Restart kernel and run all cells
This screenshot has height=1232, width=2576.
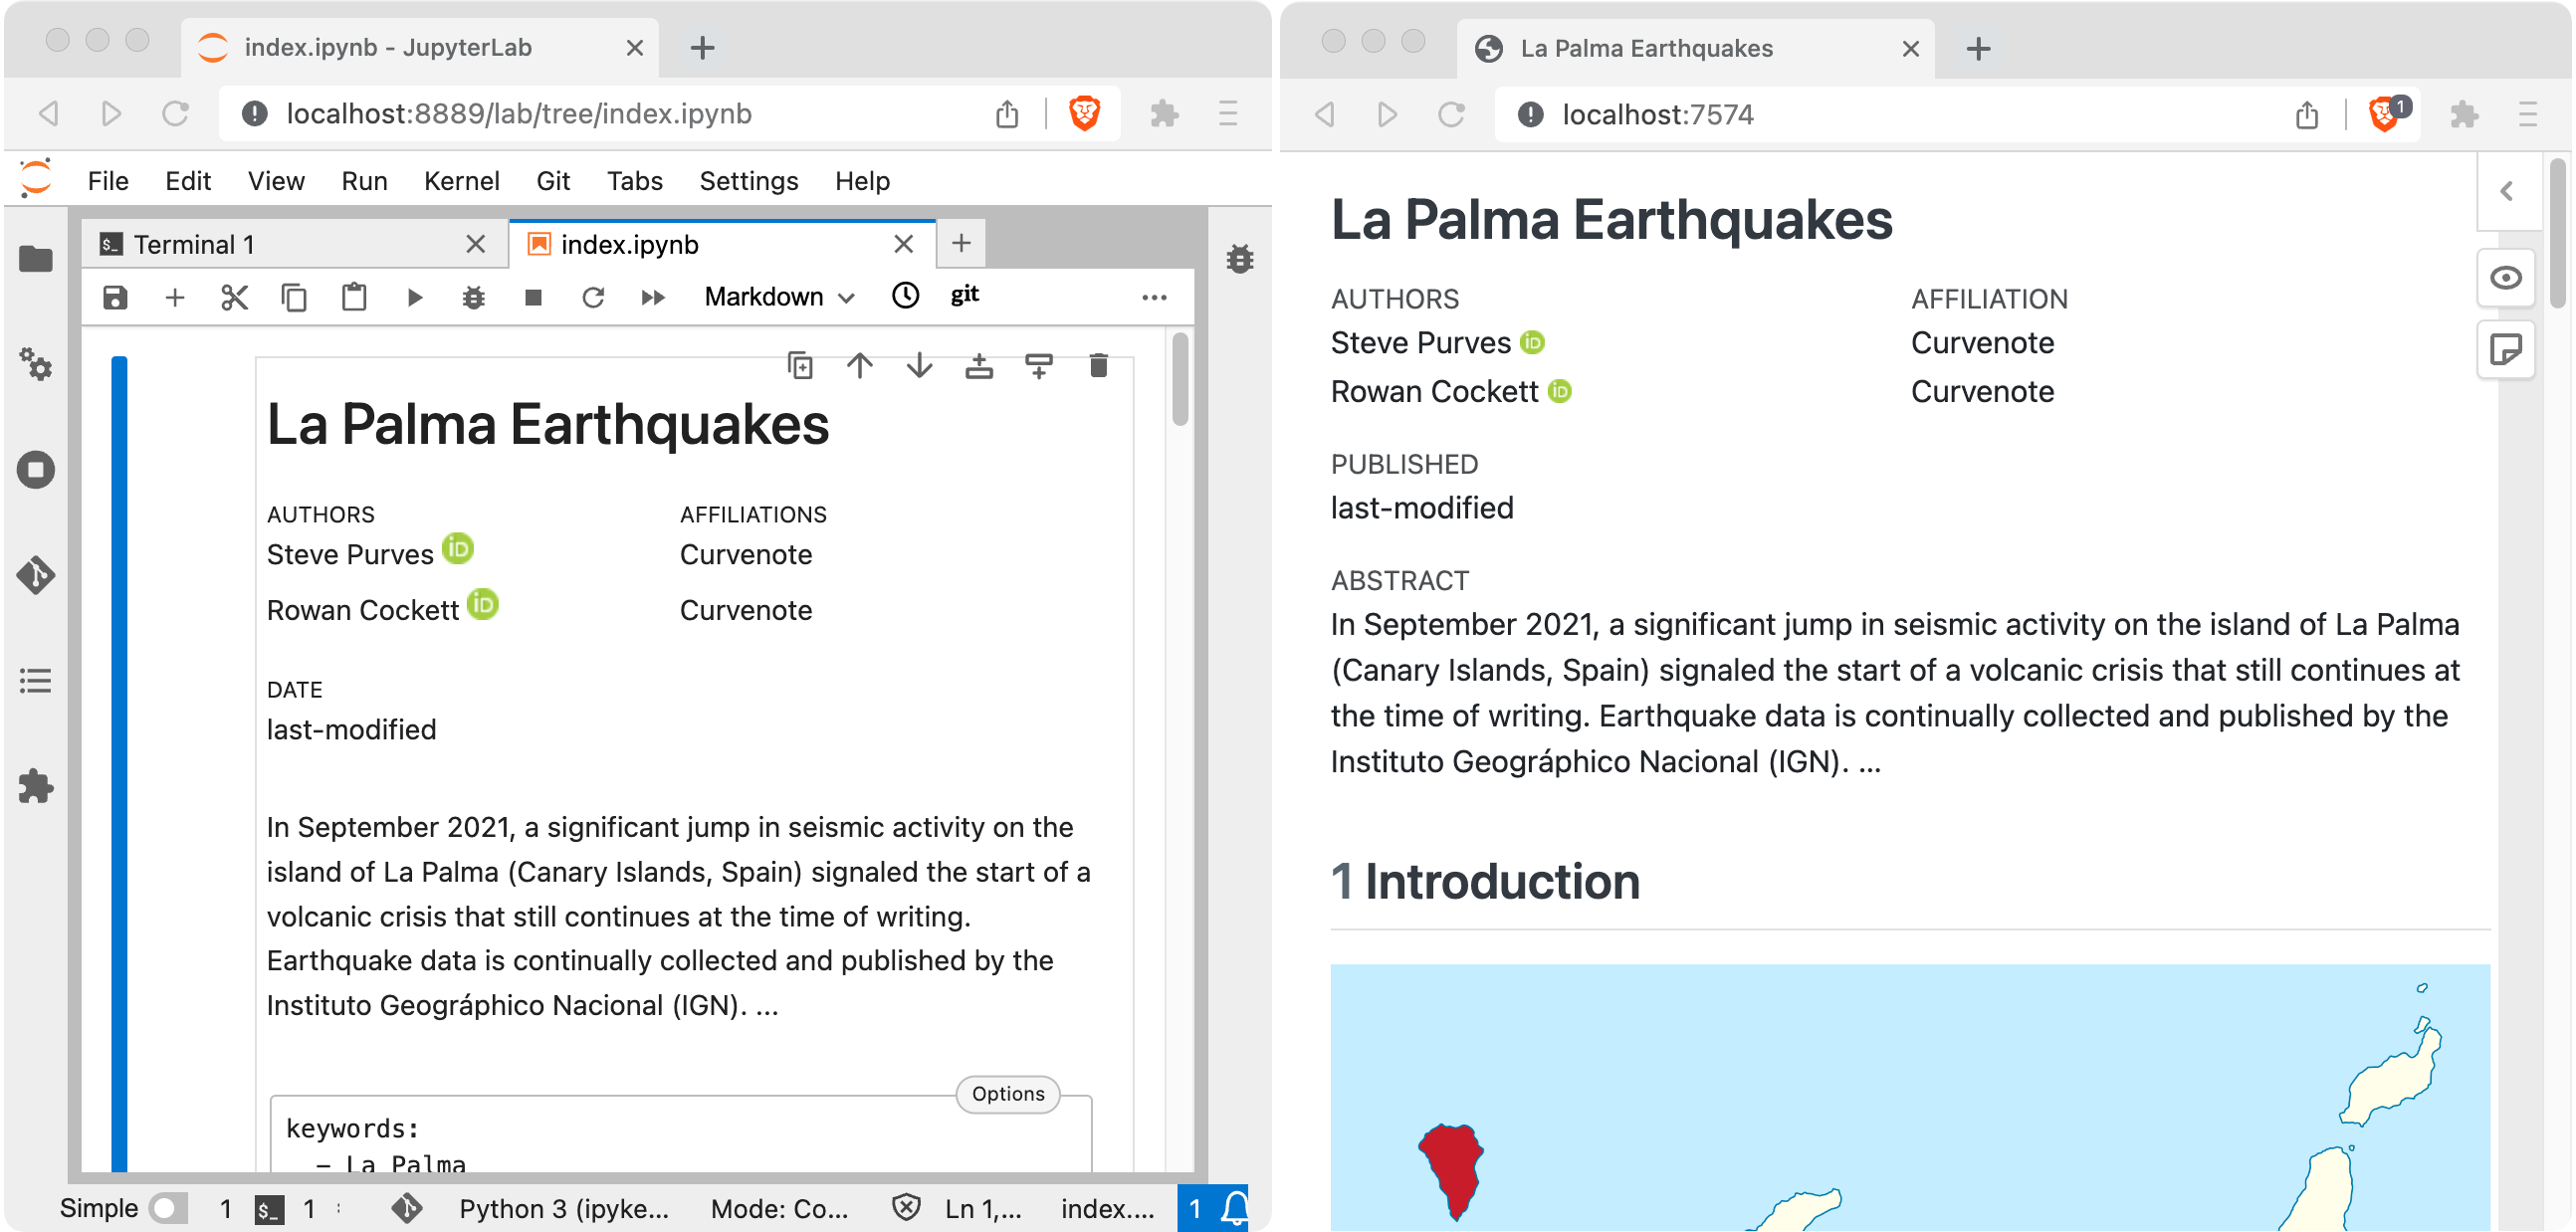pos(652,296)
